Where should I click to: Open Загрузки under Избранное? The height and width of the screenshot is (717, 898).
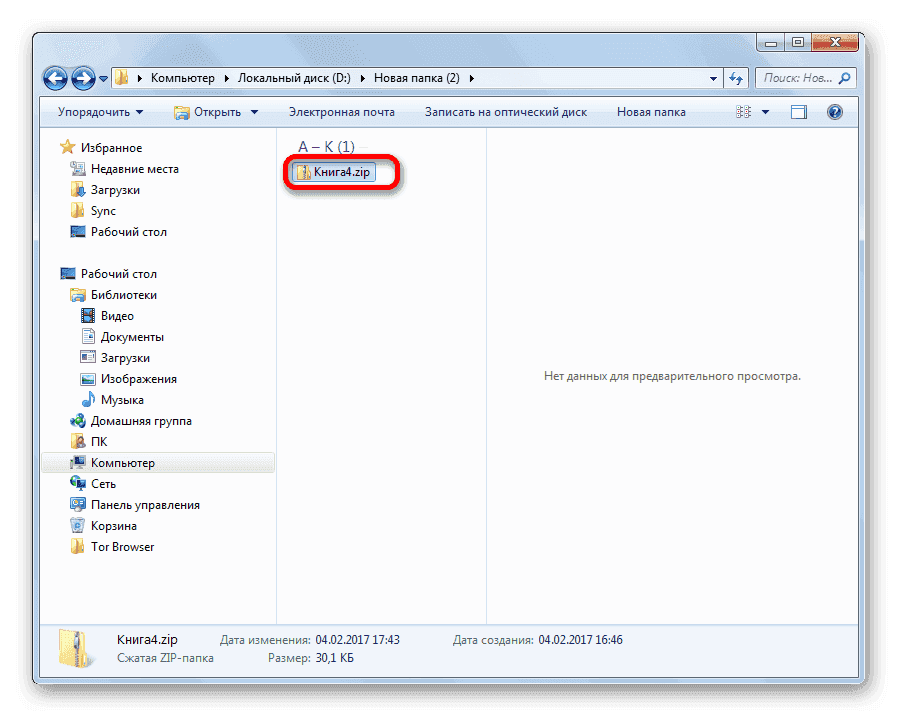click(x=115, y=190)
